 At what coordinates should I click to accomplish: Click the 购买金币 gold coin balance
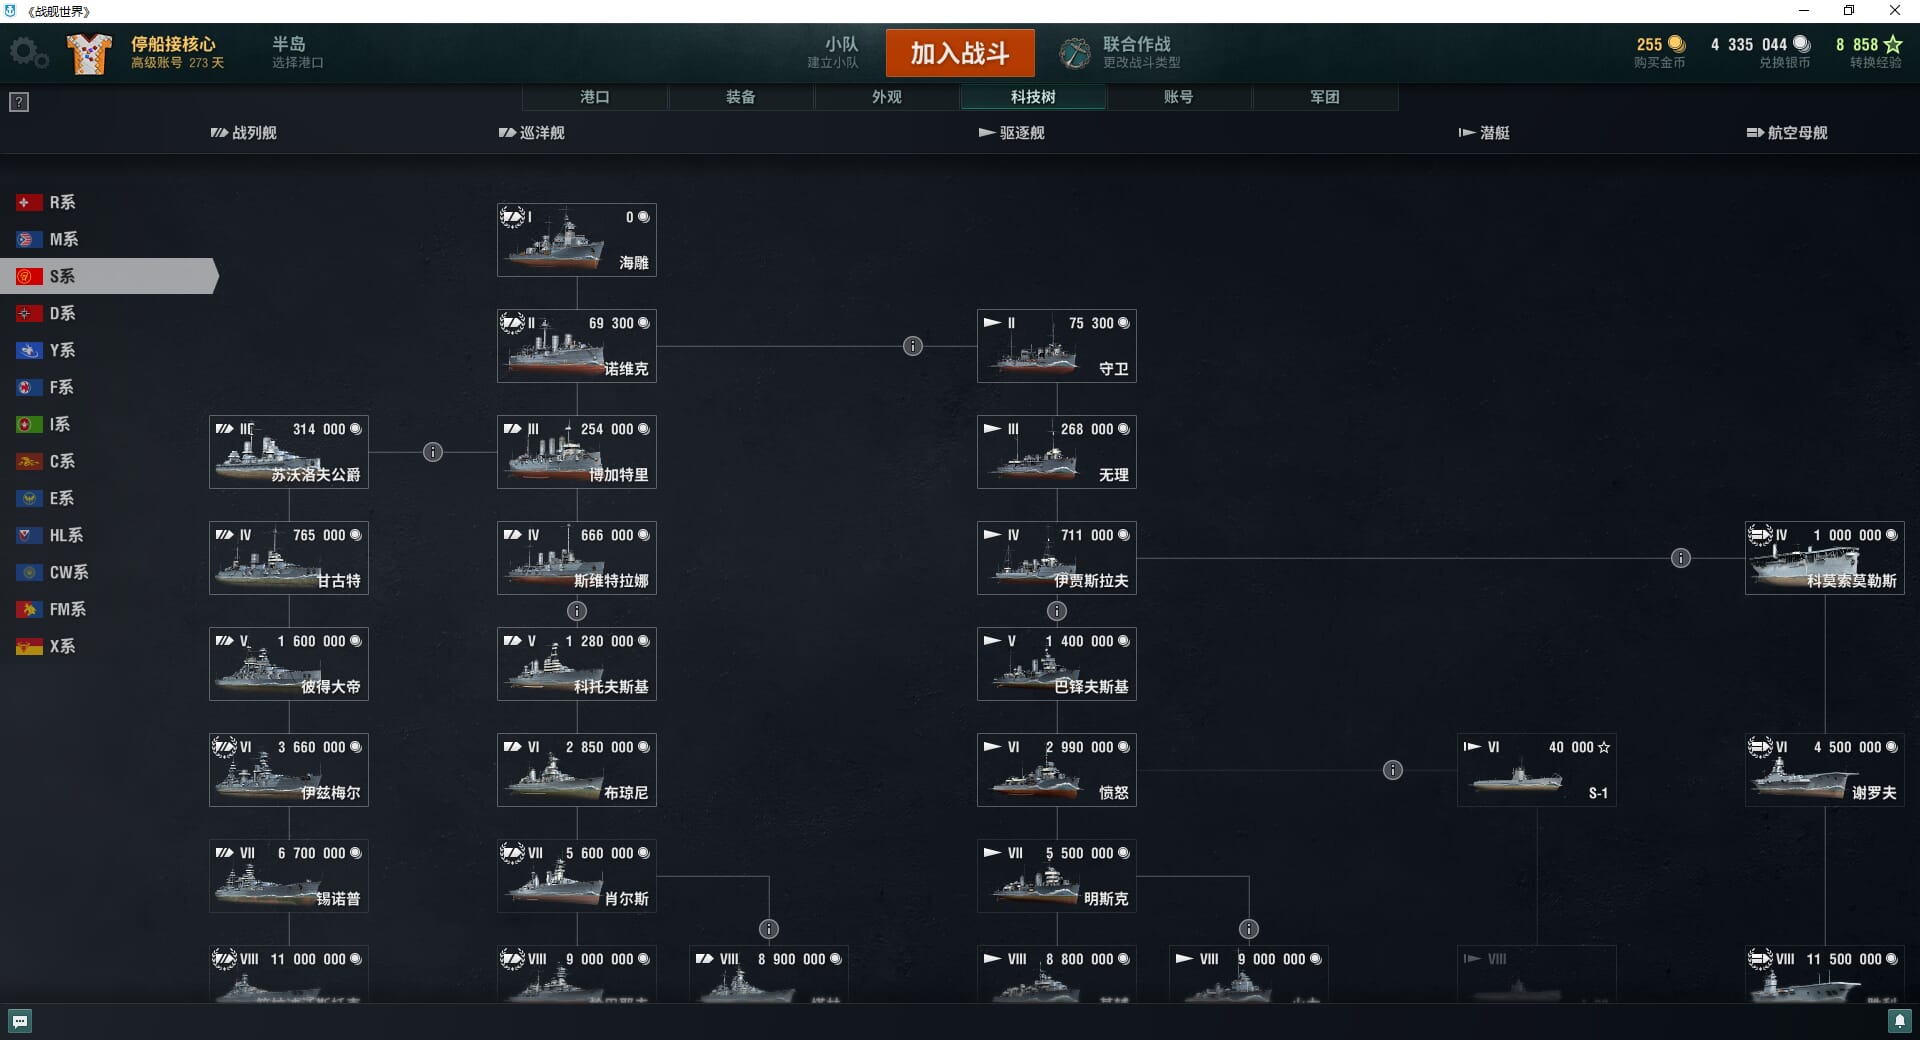pos(1660,52)
